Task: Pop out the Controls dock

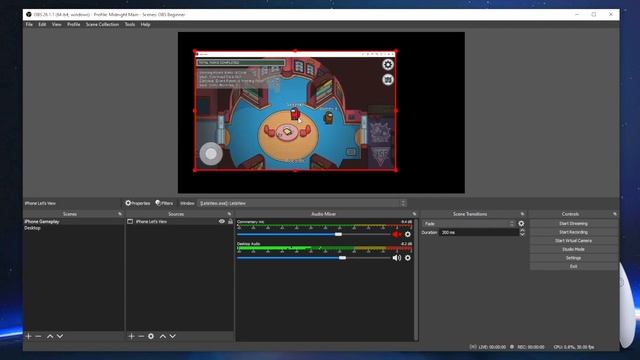Action: tap(615, 214)
